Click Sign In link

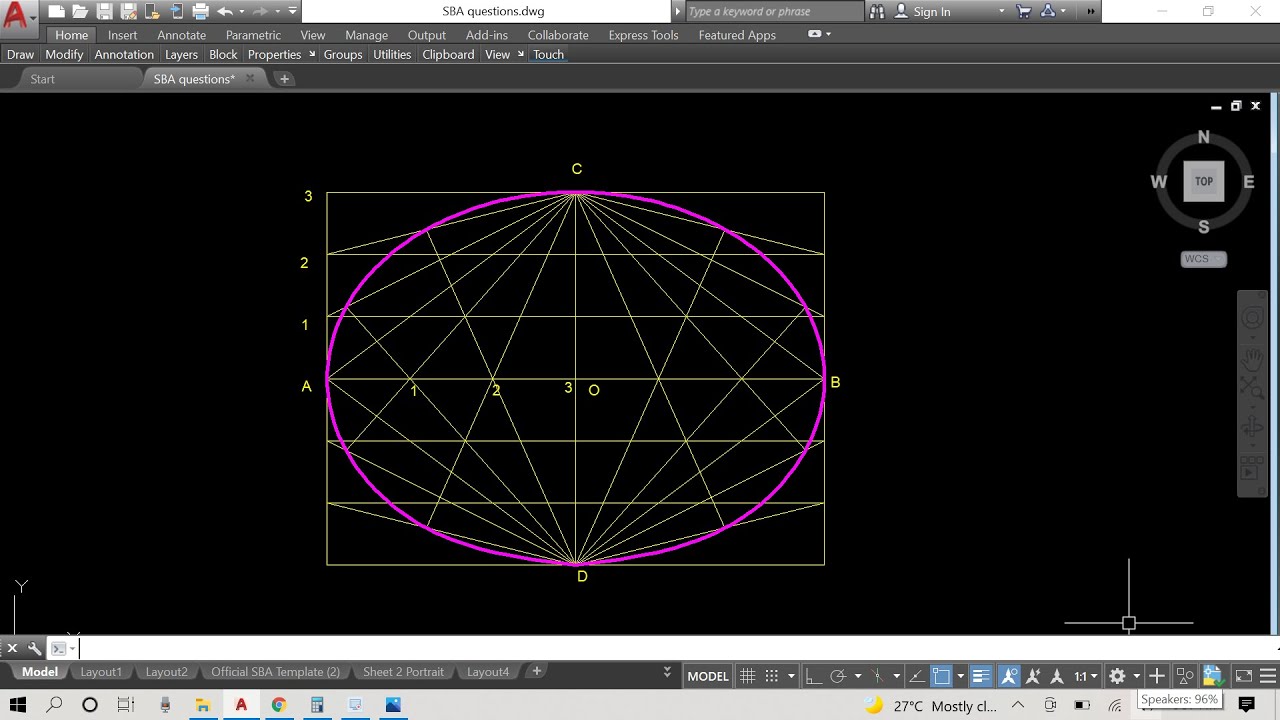click(x=931, y=12)
